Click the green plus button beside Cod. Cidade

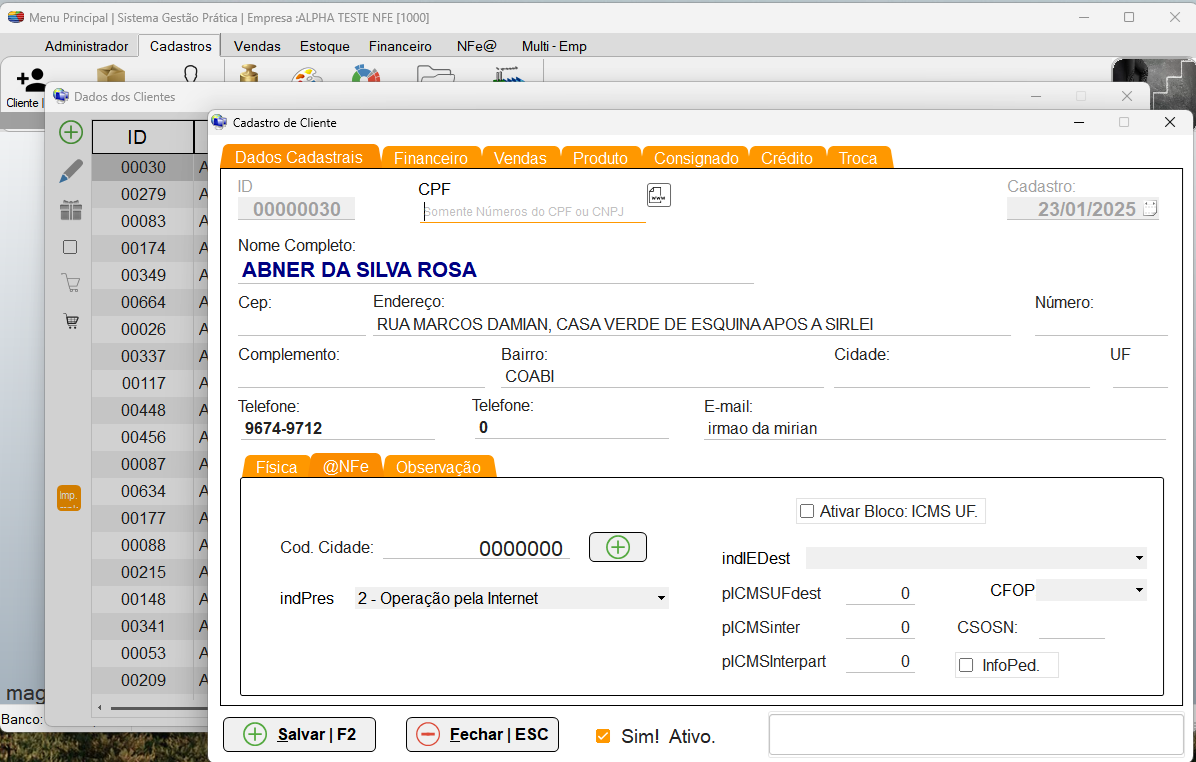pos(618,547)
